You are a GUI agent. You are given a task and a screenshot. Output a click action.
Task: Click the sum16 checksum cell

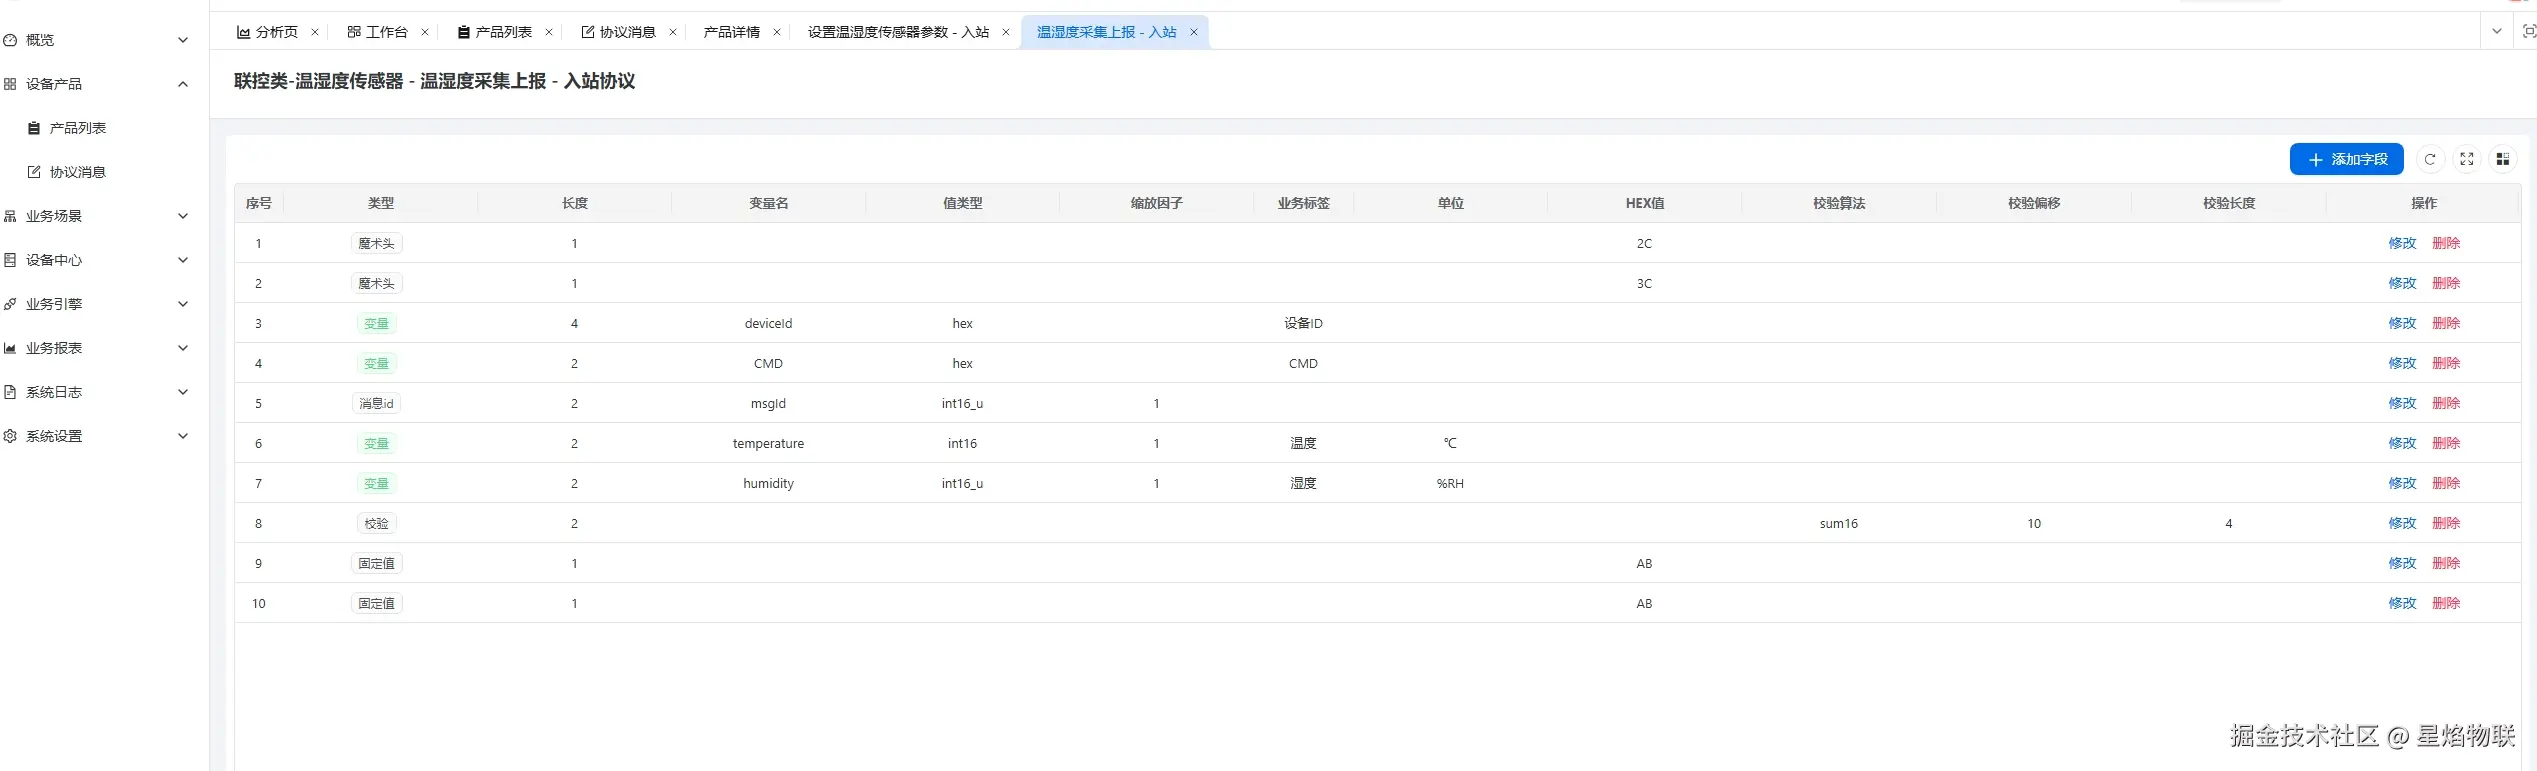(x=1839, y=523)
